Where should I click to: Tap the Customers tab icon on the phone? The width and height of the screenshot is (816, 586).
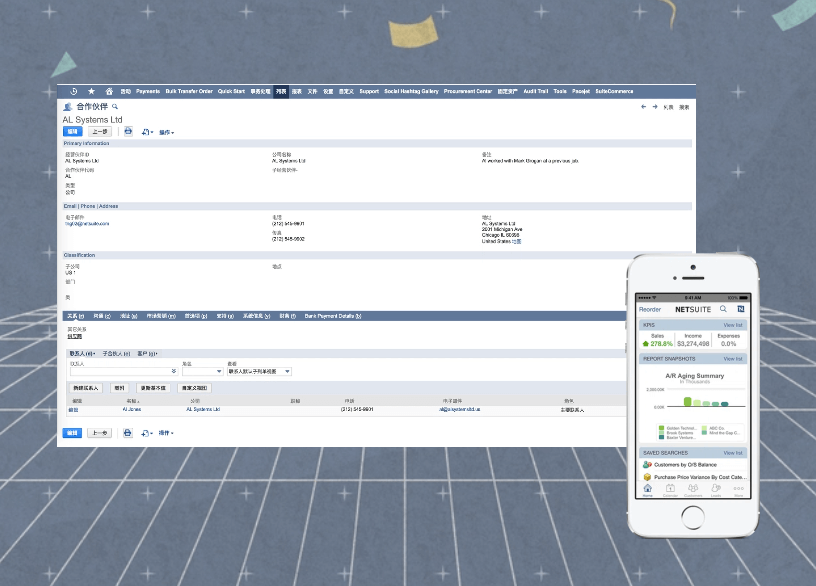[693, 489]
